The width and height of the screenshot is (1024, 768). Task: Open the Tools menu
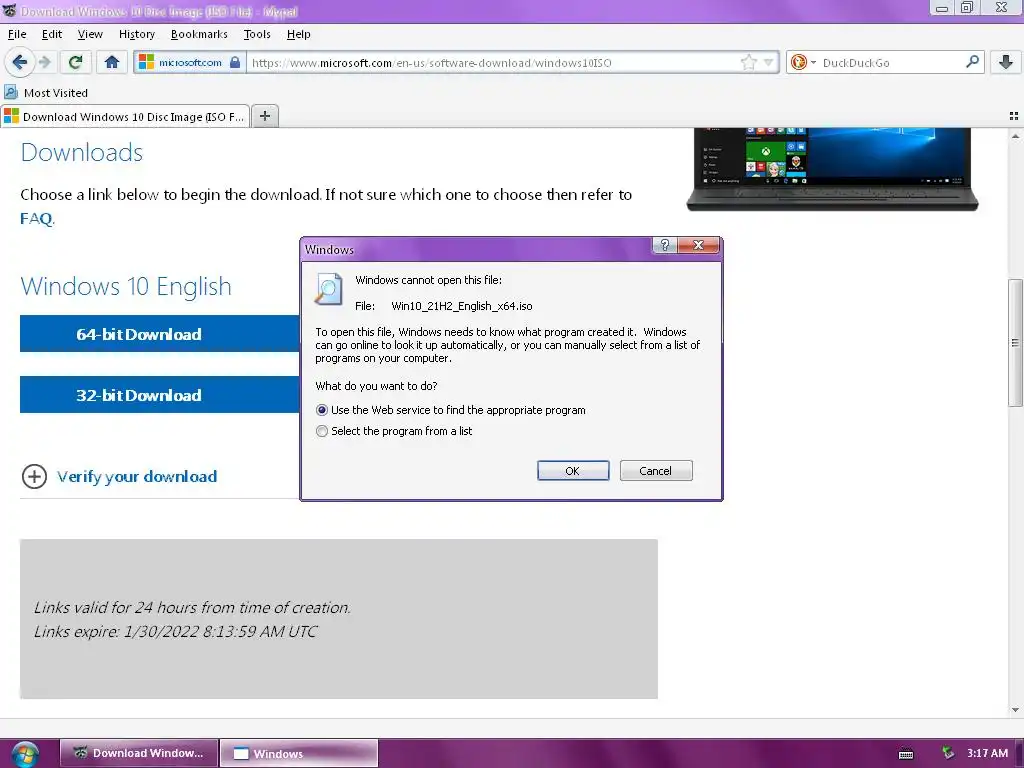(257, 34)
